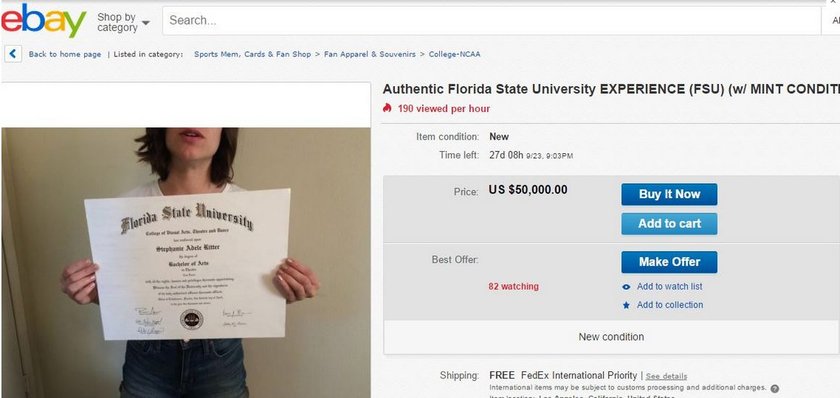Open the College-NCAA breadcrumb
The width and height of the screenshot is (840, 398).
pyautogui.click(x=454, y=54)
